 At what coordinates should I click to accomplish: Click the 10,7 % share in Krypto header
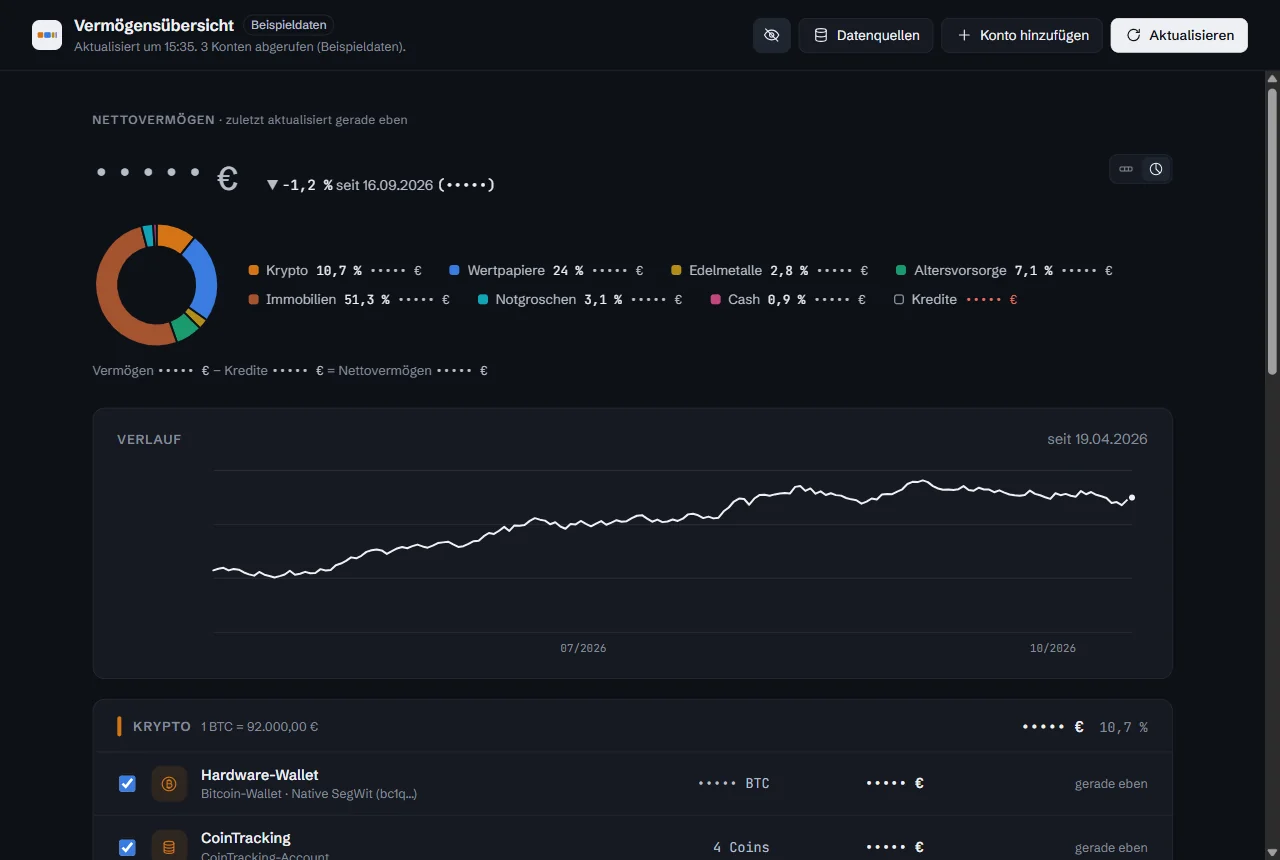click(1123, 727)
